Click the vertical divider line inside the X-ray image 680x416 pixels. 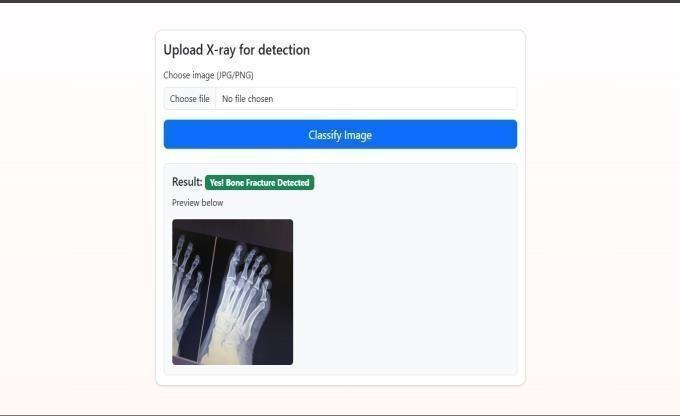click(208, 299)
